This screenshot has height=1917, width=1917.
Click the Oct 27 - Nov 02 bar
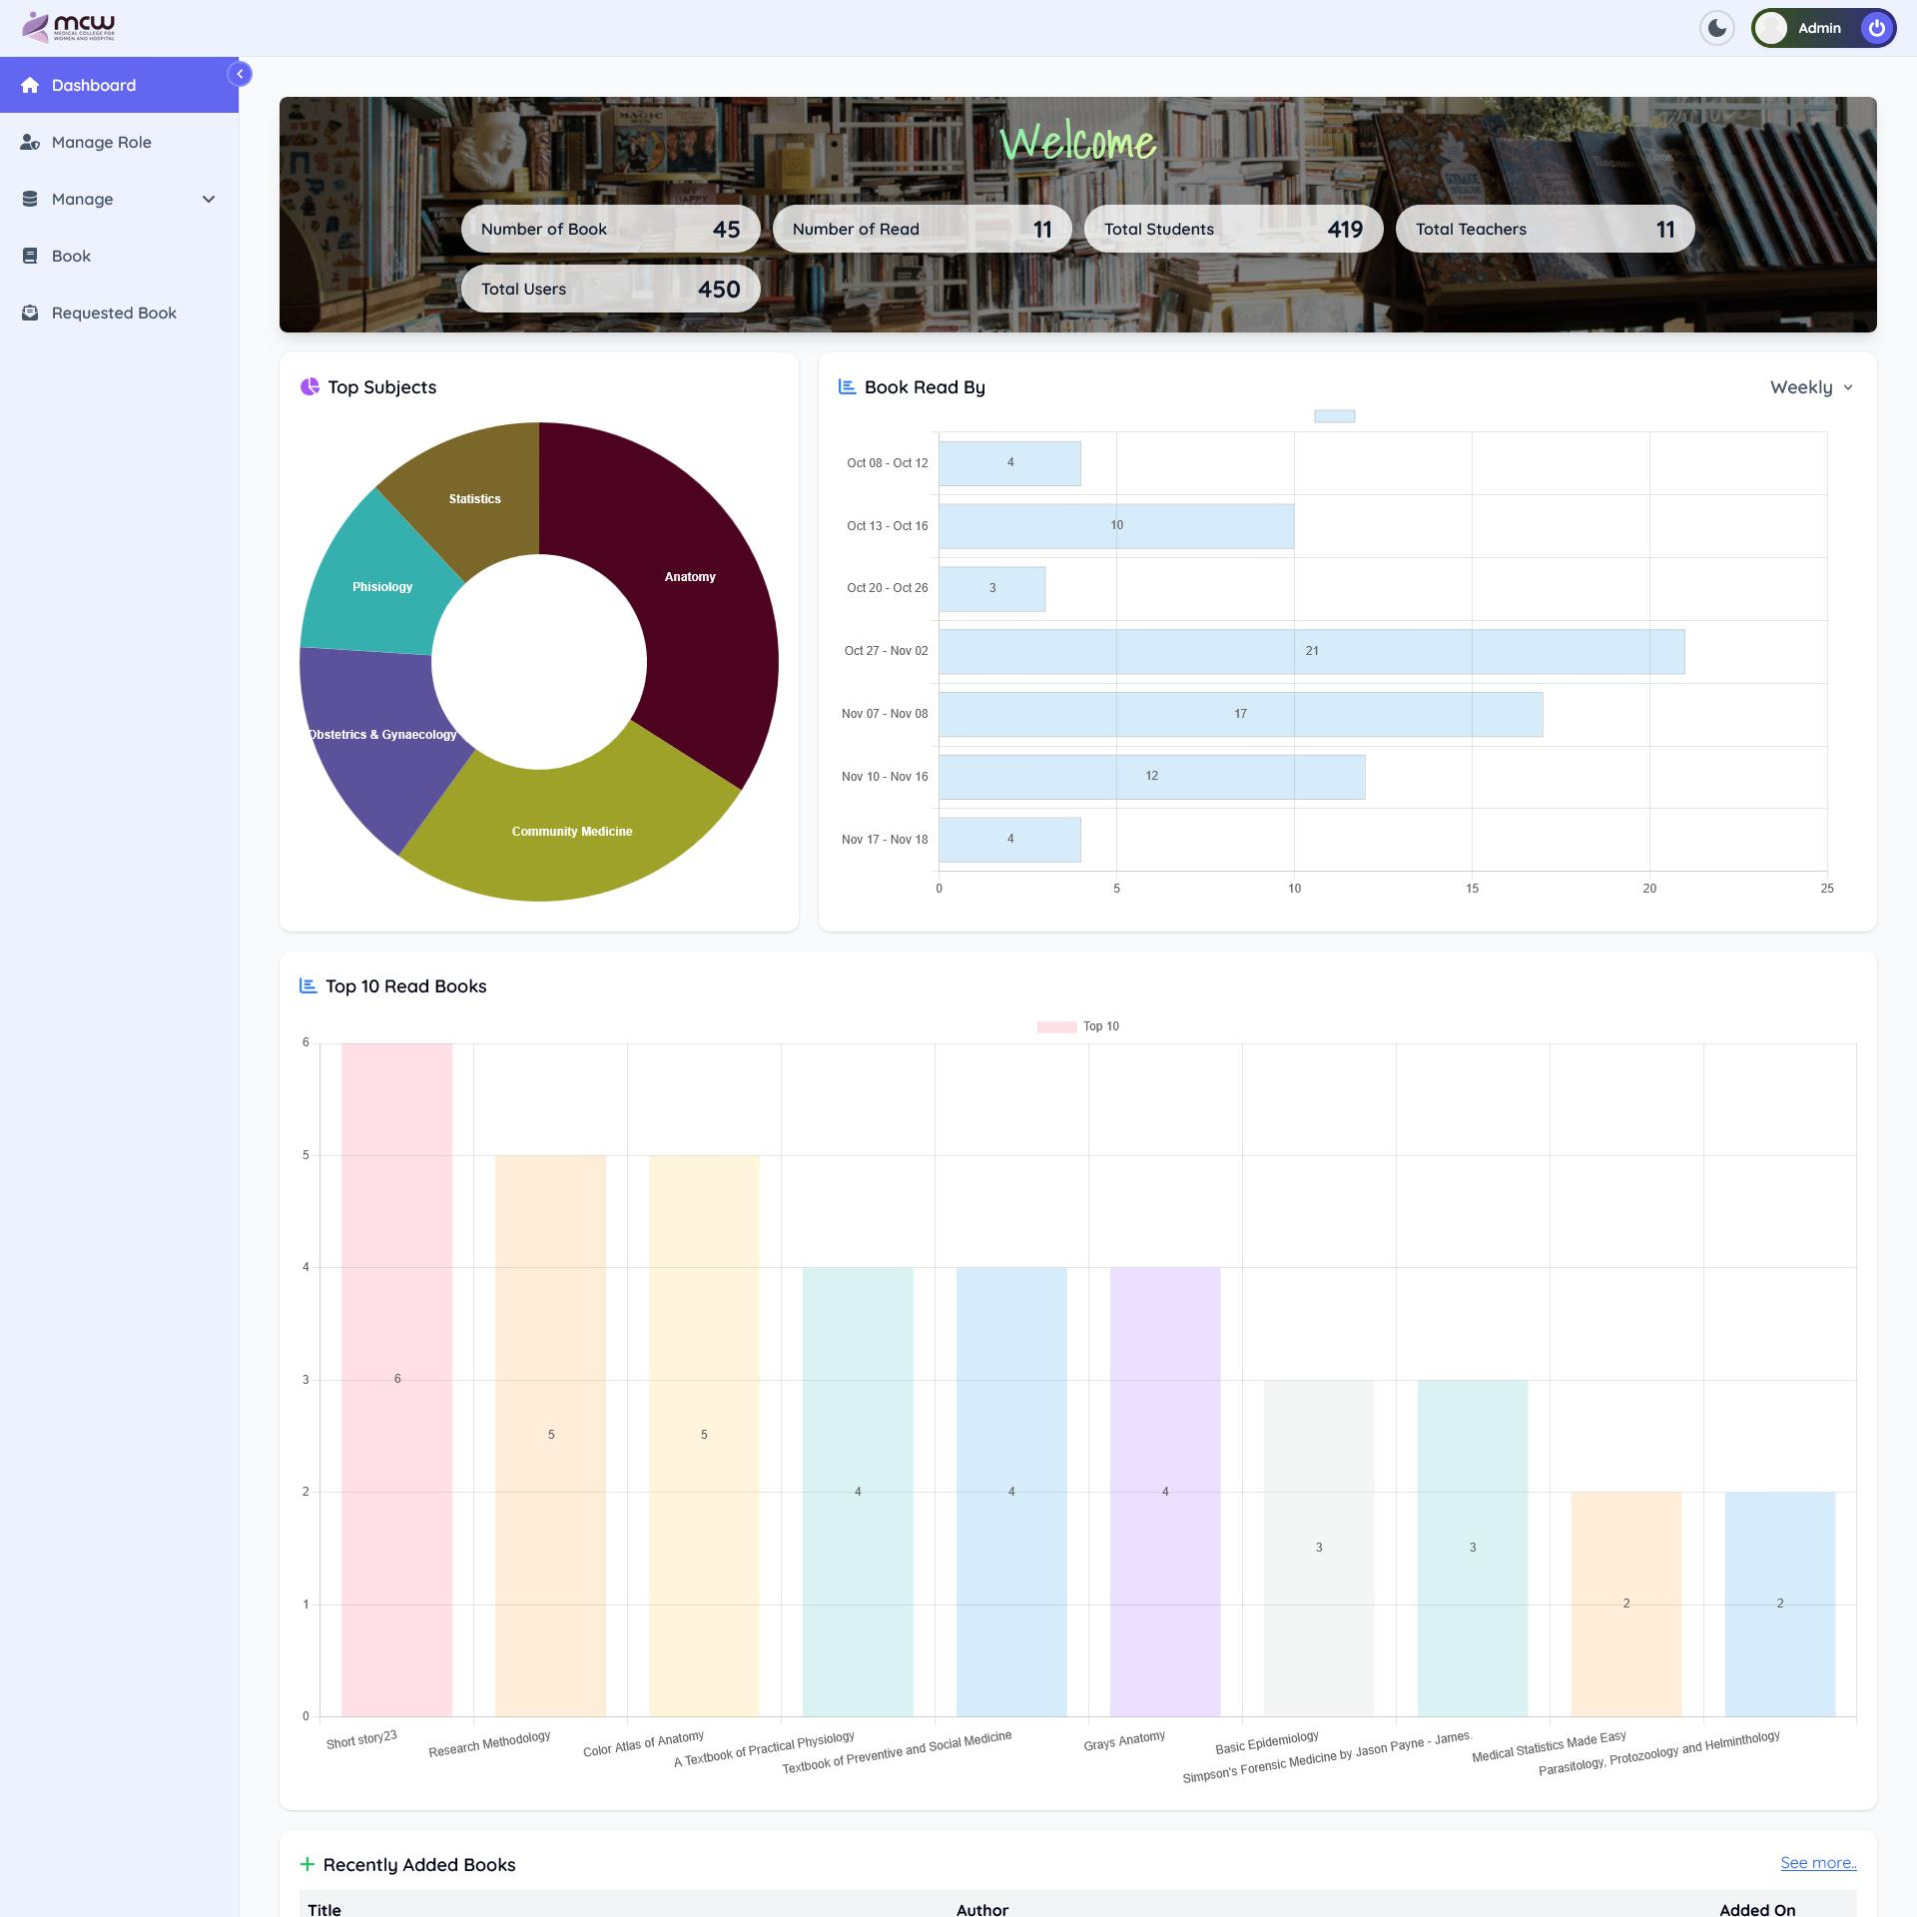tap(1310, 651)
